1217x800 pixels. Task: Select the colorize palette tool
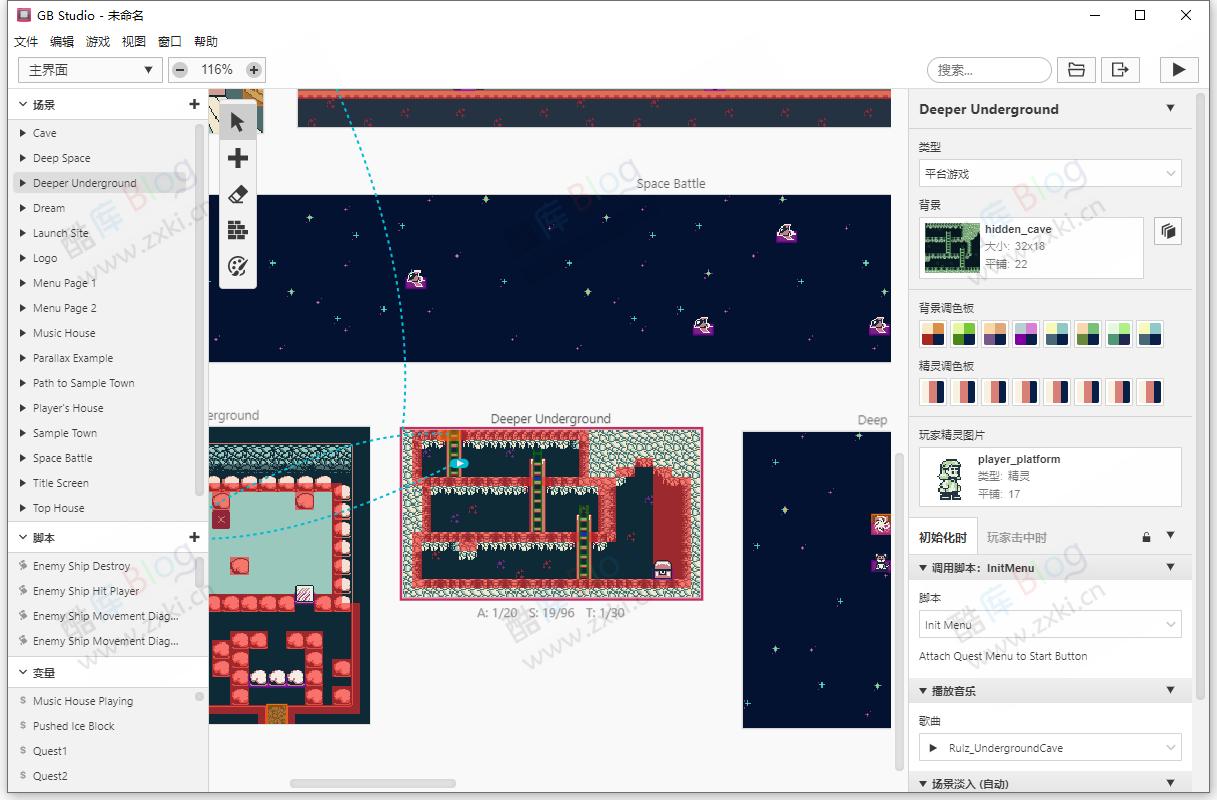pos(237,266)
